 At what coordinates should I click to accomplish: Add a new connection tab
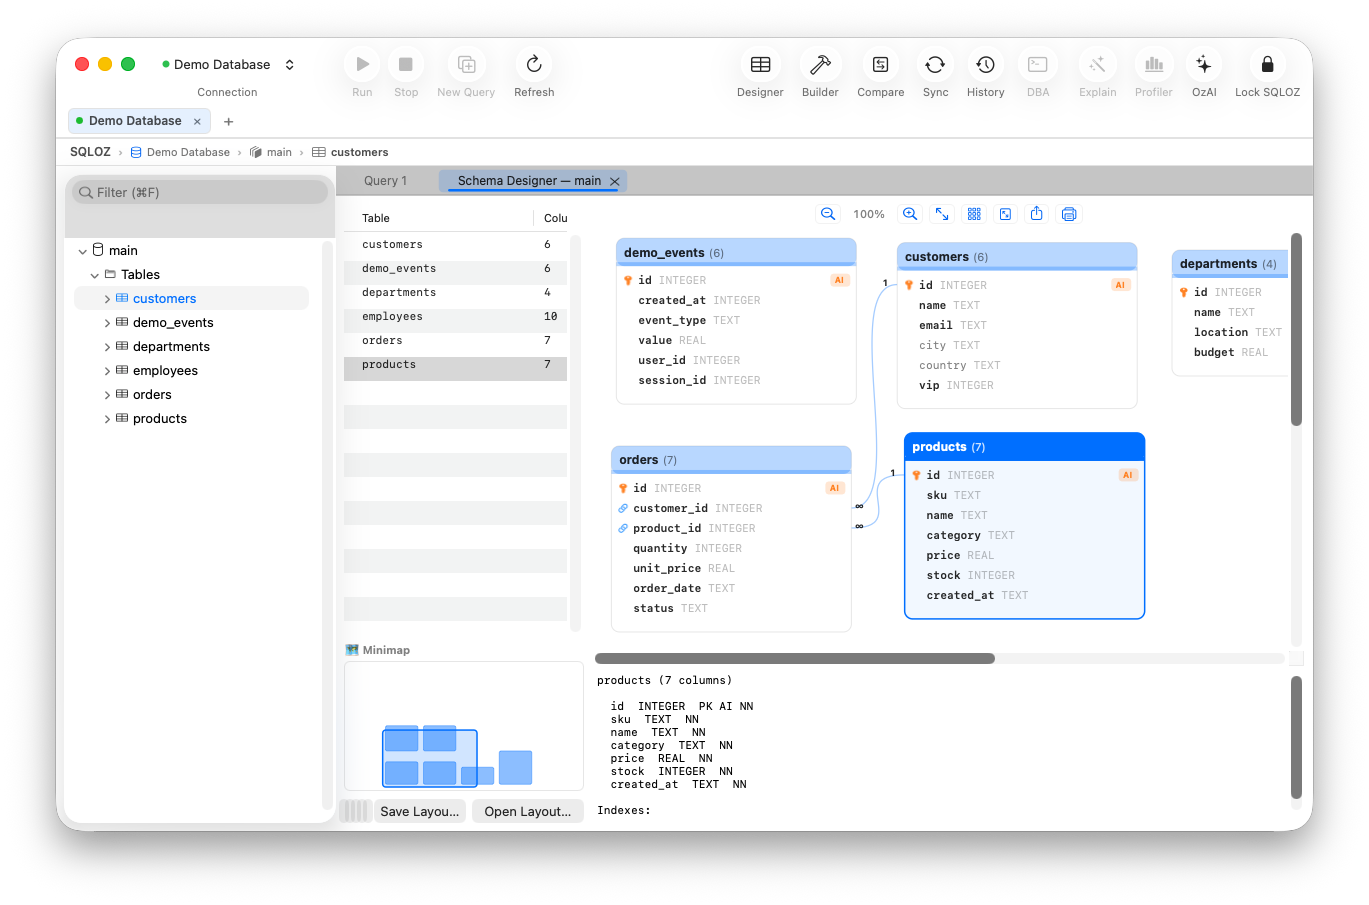[x=229, y=122]
